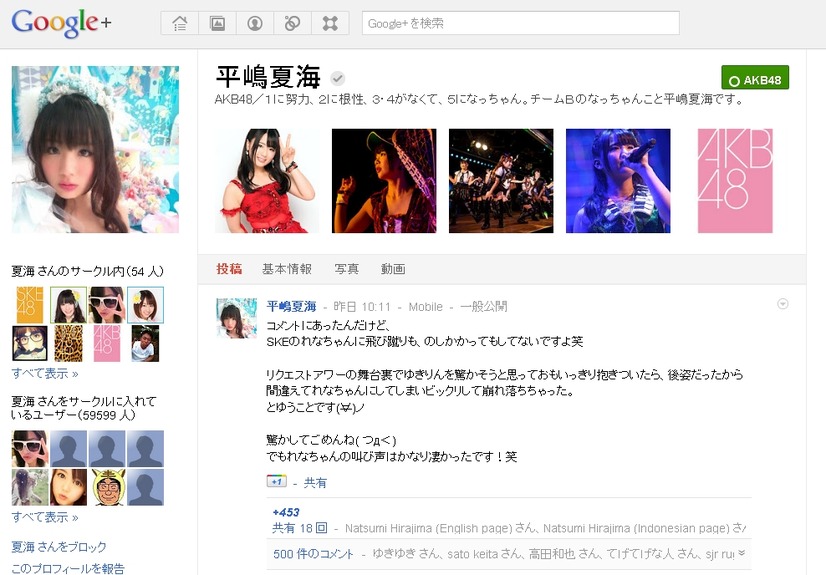Click the post author avatar thumbnail

[237, 318]
